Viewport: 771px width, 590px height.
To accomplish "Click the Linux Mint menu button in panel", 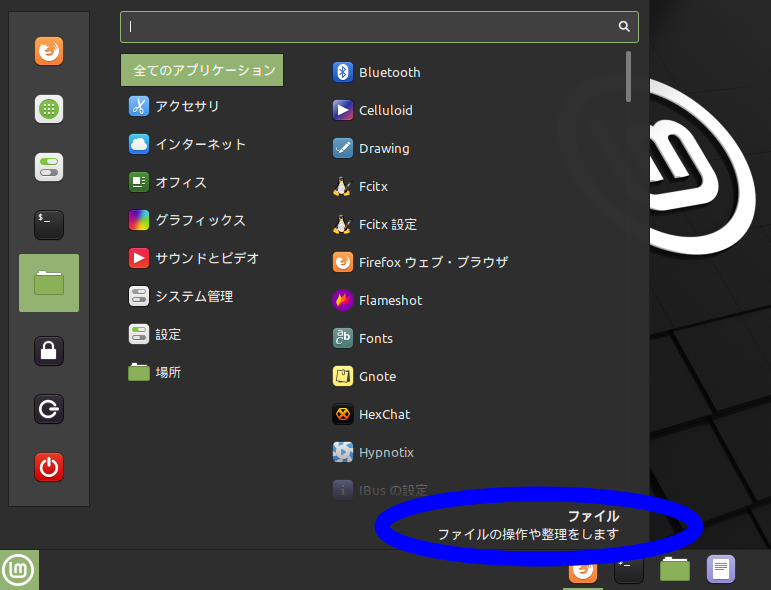I will pos(19,570).
